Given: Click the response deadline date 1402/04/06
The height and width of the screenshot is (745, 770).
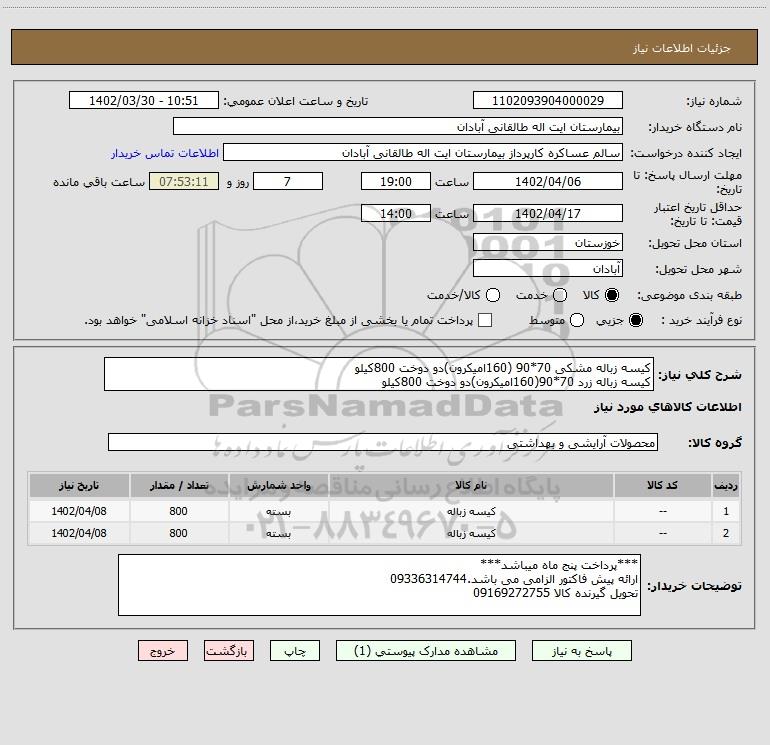Looking at the screenshot, I should 548,181.
